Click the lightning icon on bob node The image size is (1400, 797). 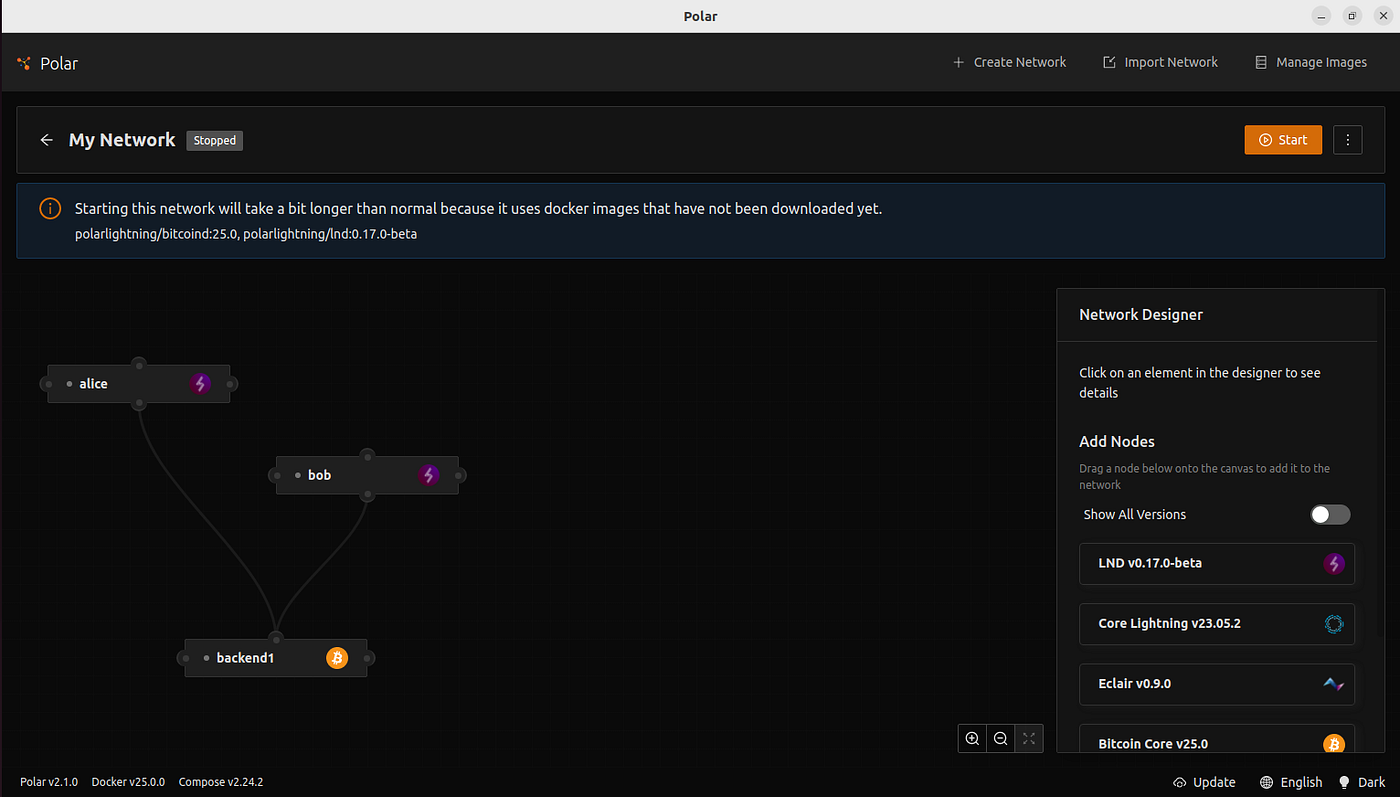point(429,475)
